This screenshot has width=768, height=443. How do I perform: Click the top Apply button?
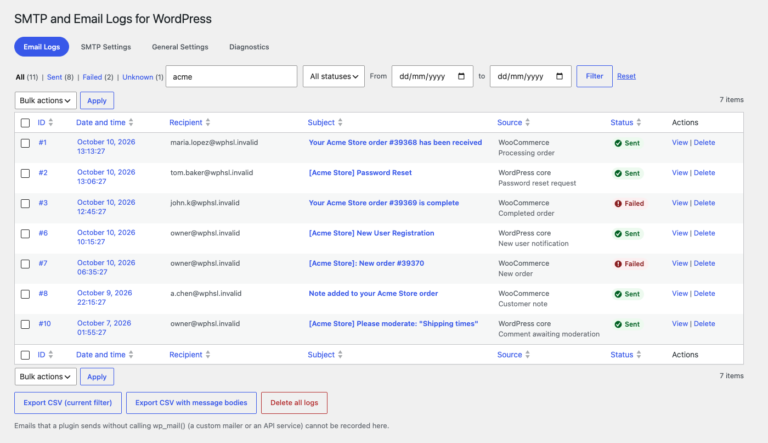97,100
